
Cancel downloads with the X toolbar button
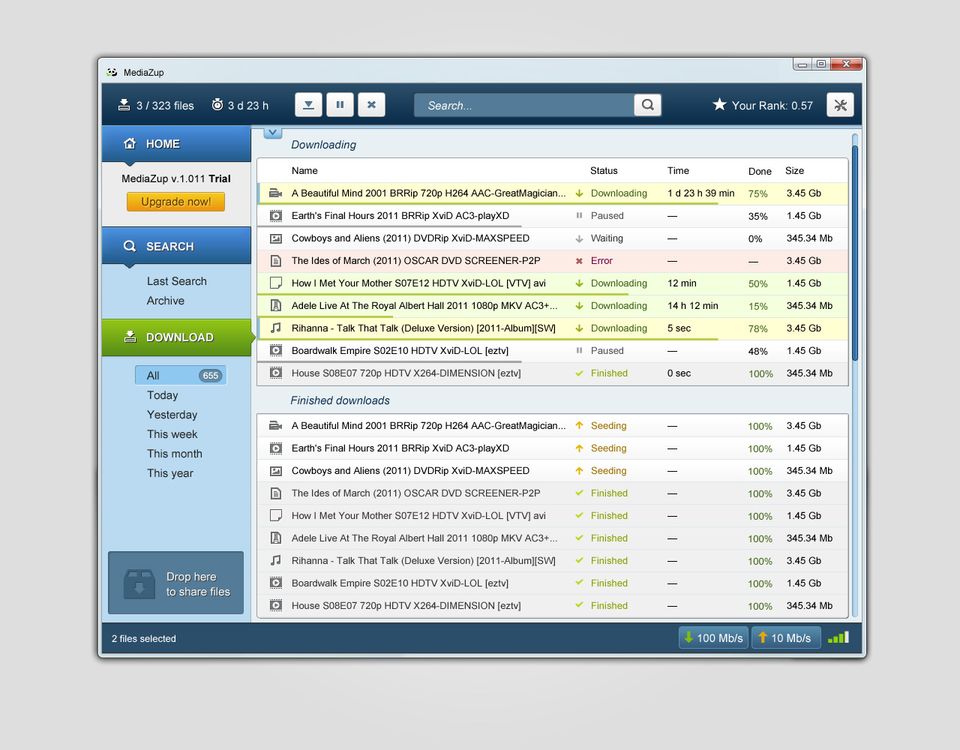tap(372, 105)
